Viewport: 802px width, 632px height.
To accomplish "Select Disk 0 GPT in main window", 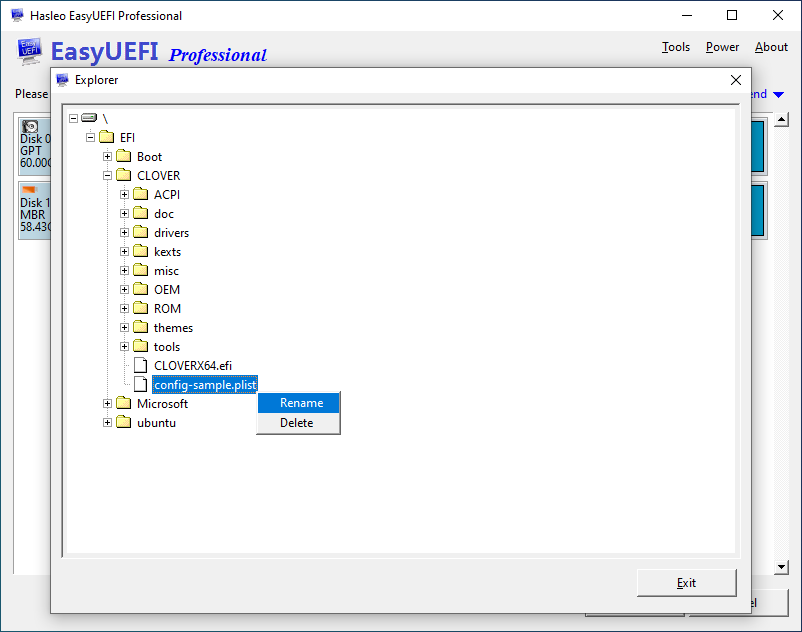I will (35, 146).
